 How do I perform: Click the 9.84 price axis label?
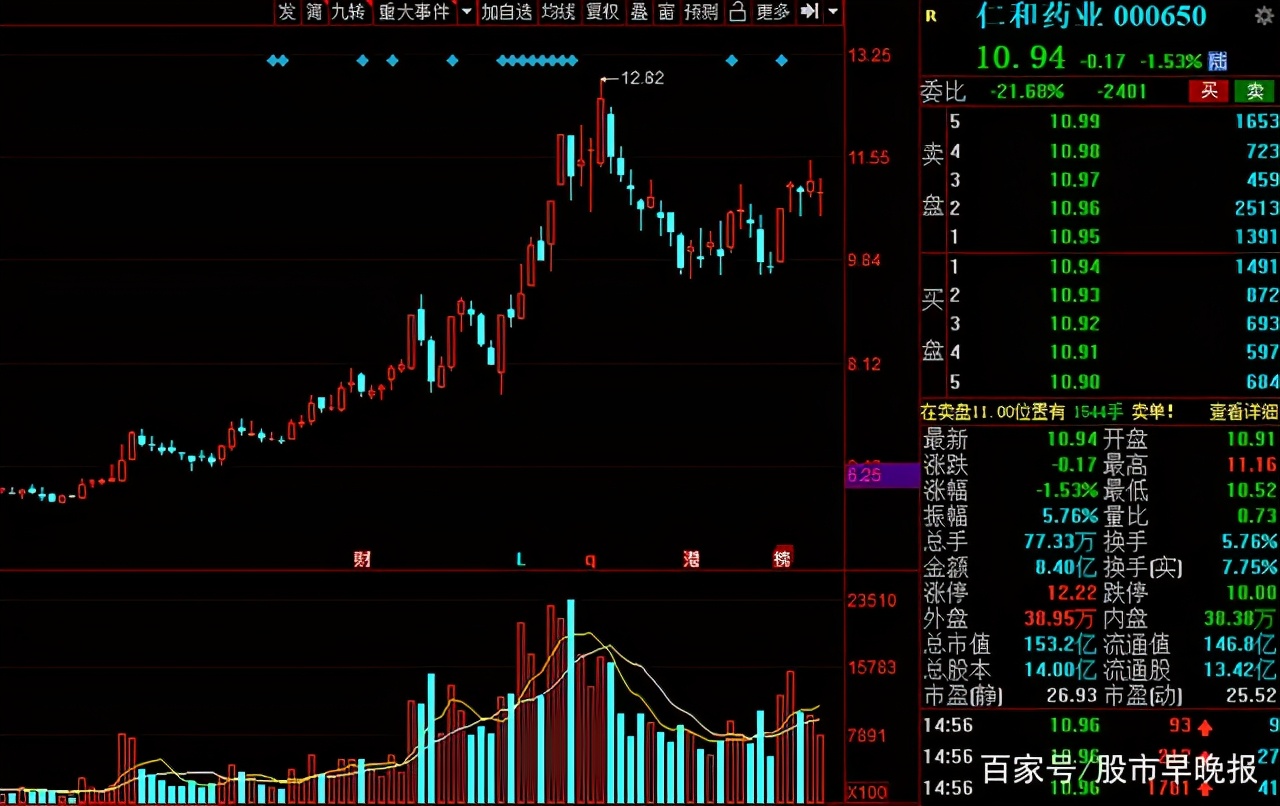[x=865, y=260]
